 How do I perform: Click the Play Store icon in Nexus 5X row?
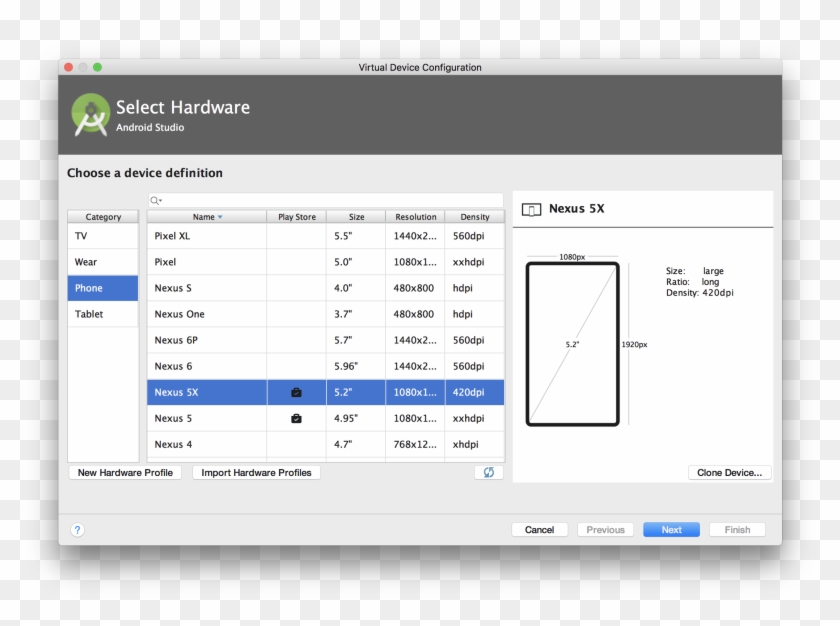pyautogui.click(x=296, y=393)
